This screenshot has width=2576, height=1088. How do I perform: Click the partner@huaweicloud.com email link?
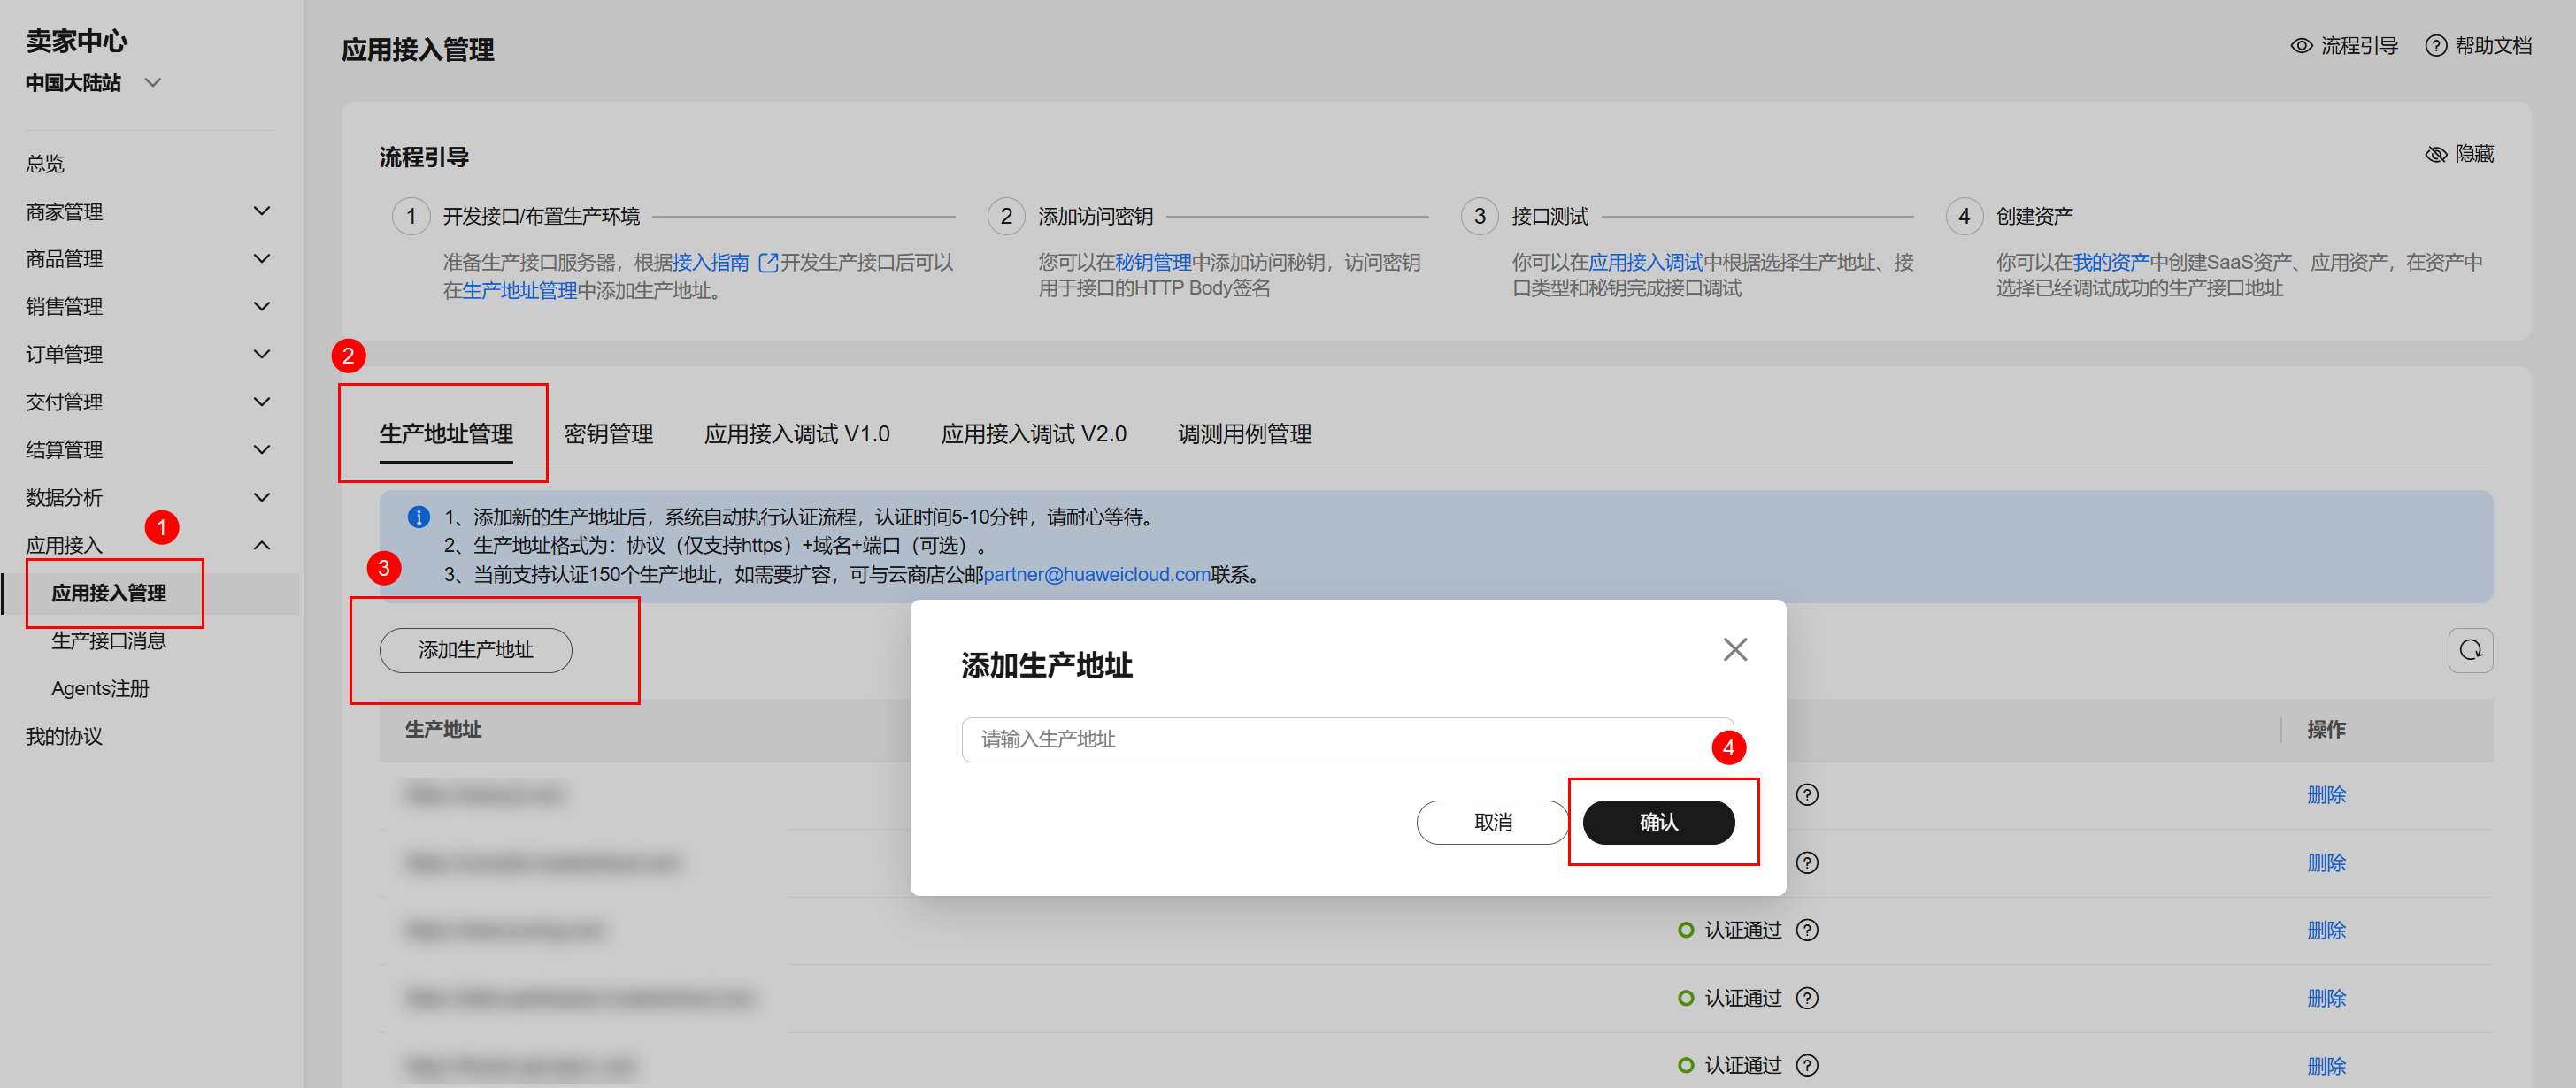(1096, 575)
